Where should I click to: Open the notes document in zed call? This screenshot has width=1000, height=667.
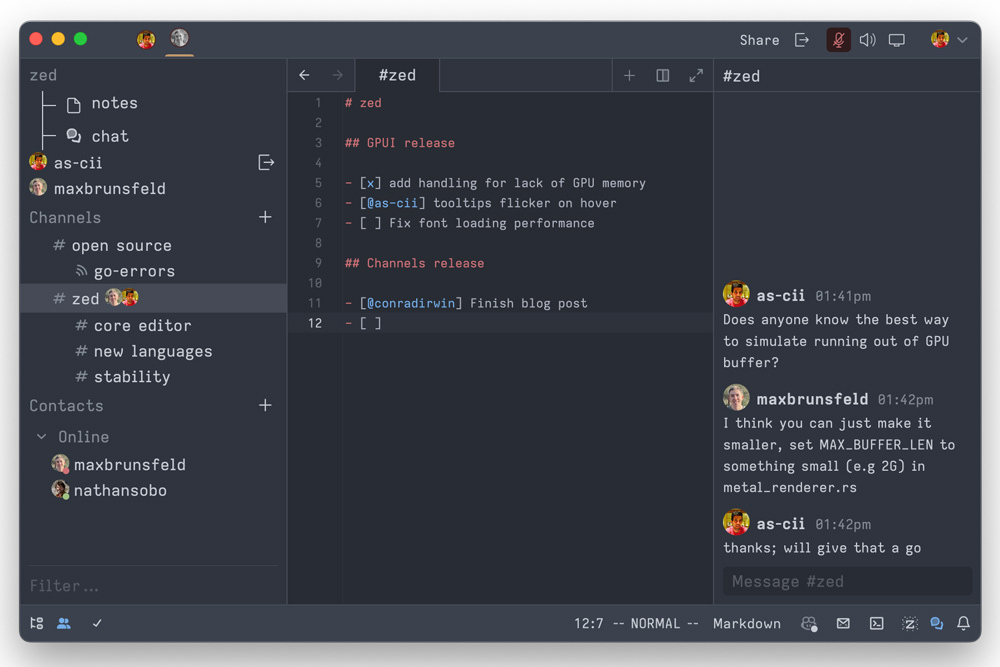[x=102, y=103]
